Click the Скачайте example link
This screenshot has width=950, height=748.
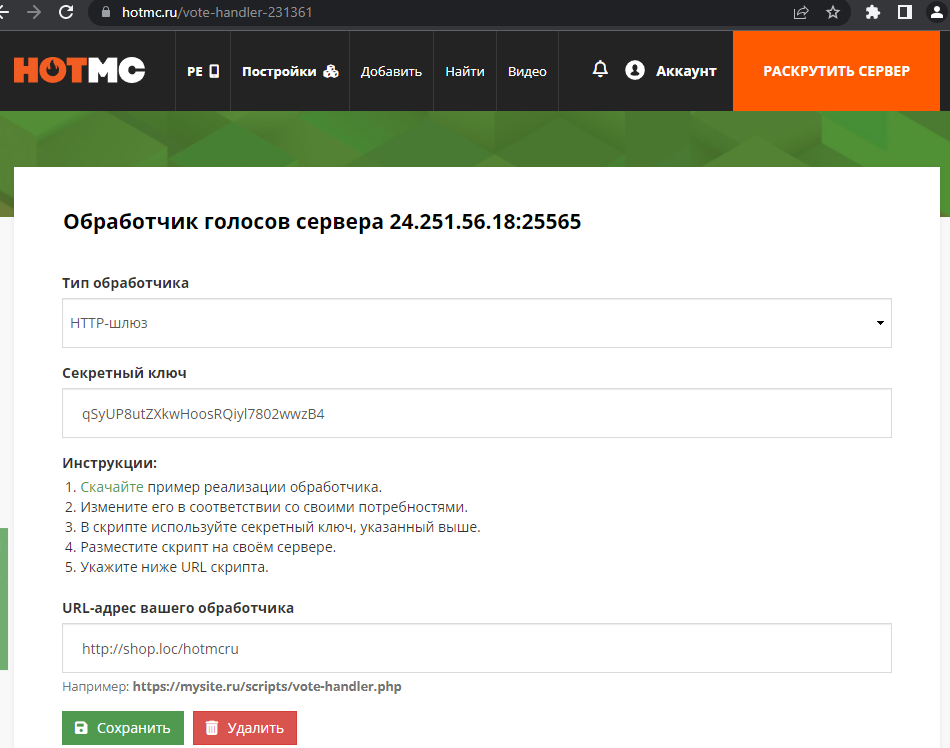point(112,487)
